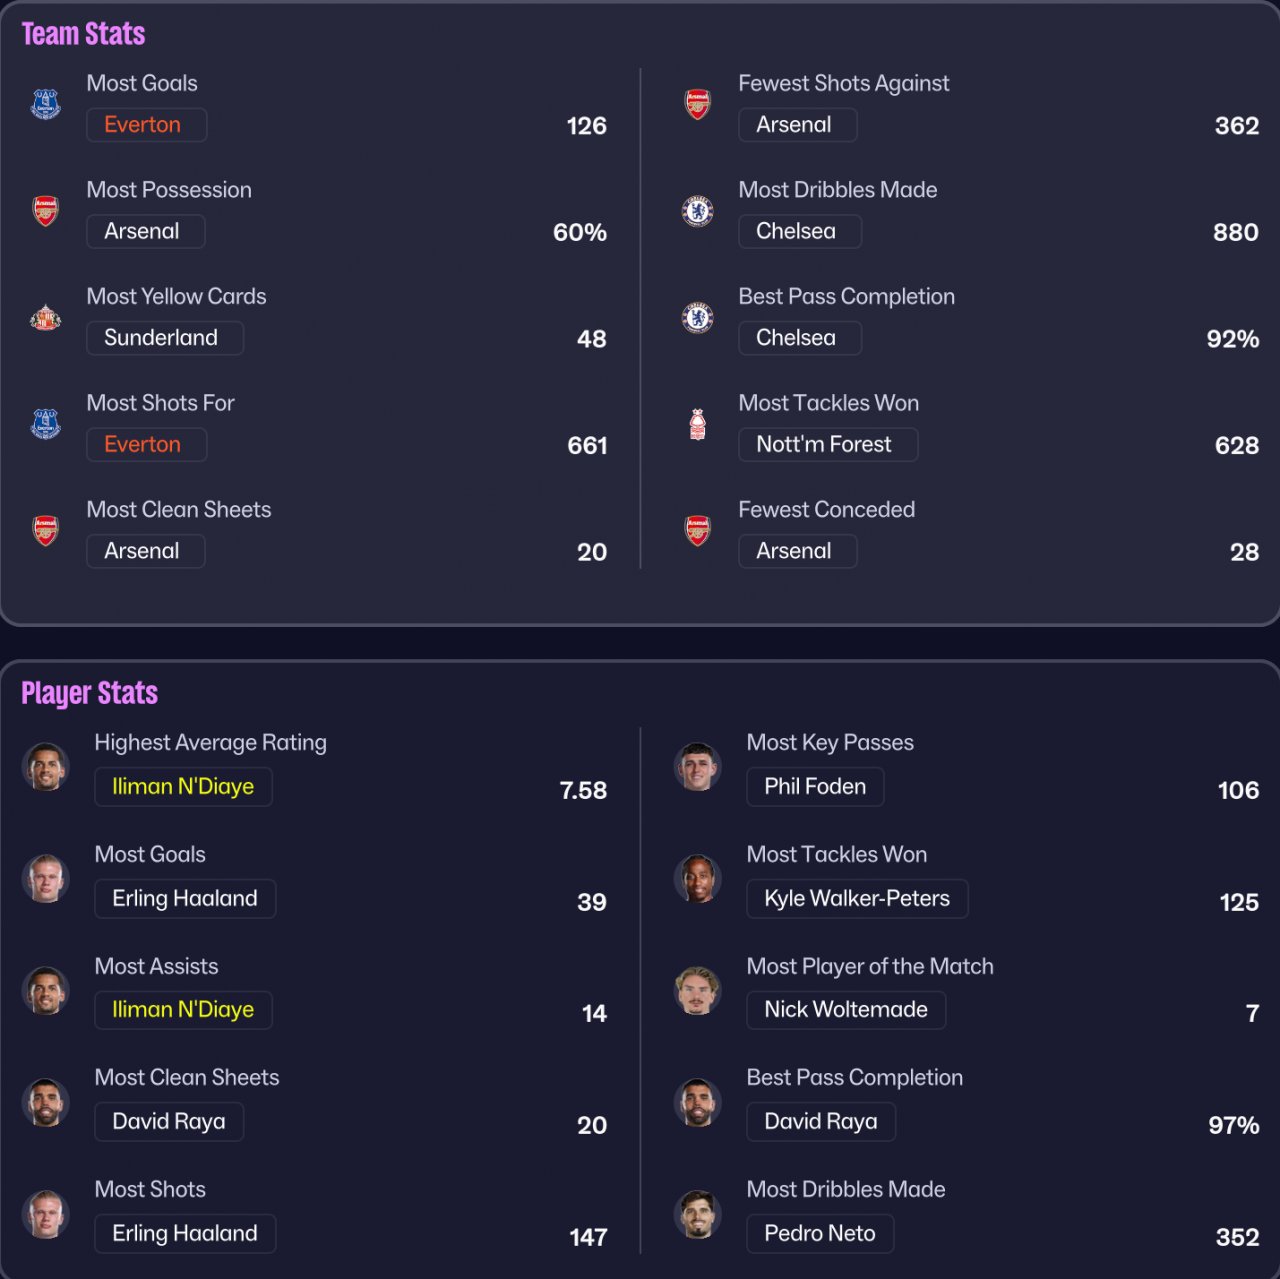Click the Arsenal crest beside Fewest Conceded
The width and height of the screenshot is (1280, 1279).
698,531
